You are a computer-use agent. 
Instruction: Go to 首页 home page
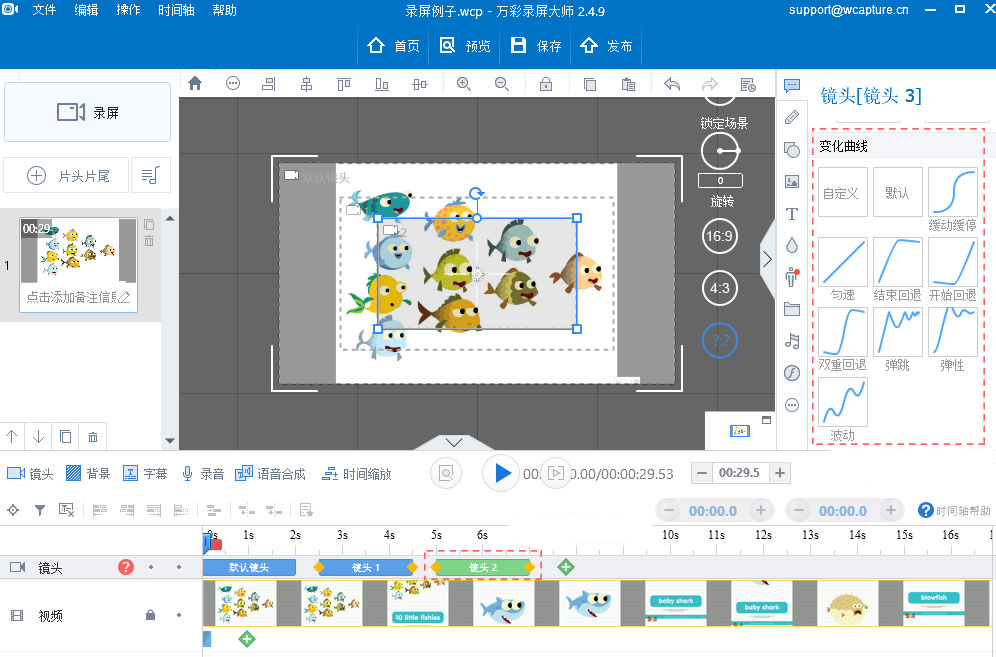click(393, 46)
